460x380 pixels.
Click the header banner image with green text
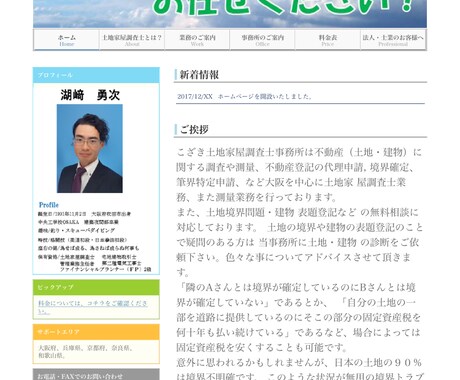230,14
